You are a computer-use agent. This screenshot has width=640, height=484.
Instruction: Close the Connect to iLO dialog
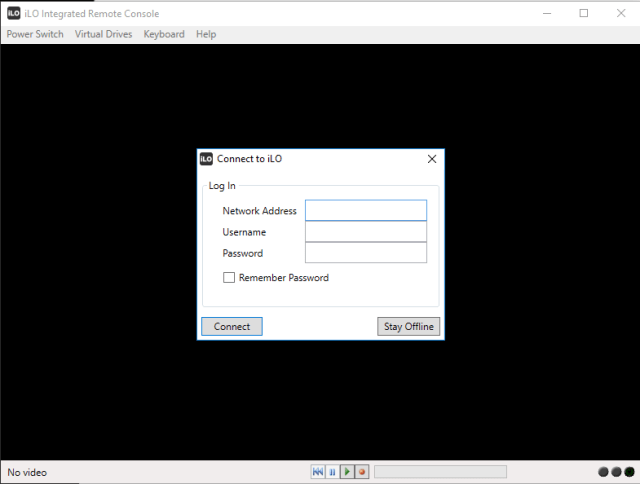pyautogui.click(x=432, y=158)
